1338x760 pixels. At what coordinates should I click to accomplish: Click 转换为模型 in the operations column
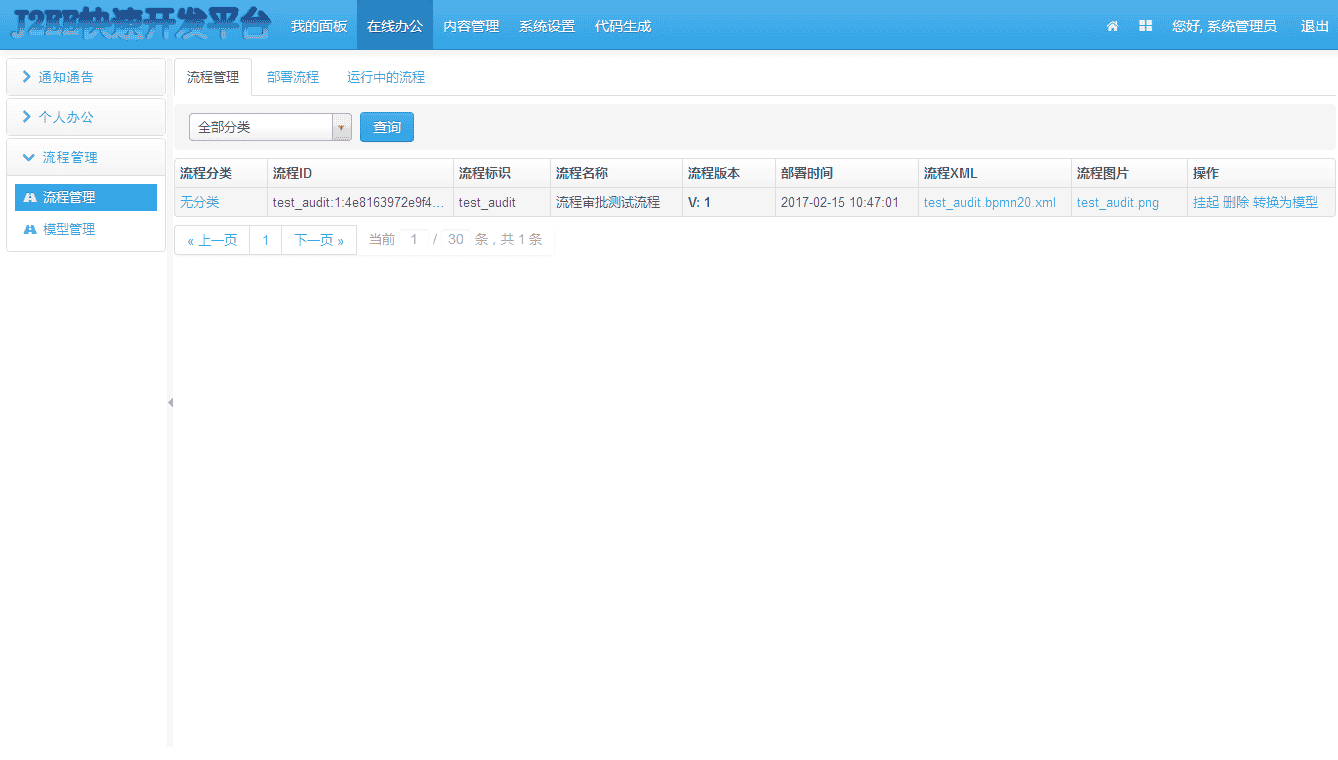[1286, 202]
